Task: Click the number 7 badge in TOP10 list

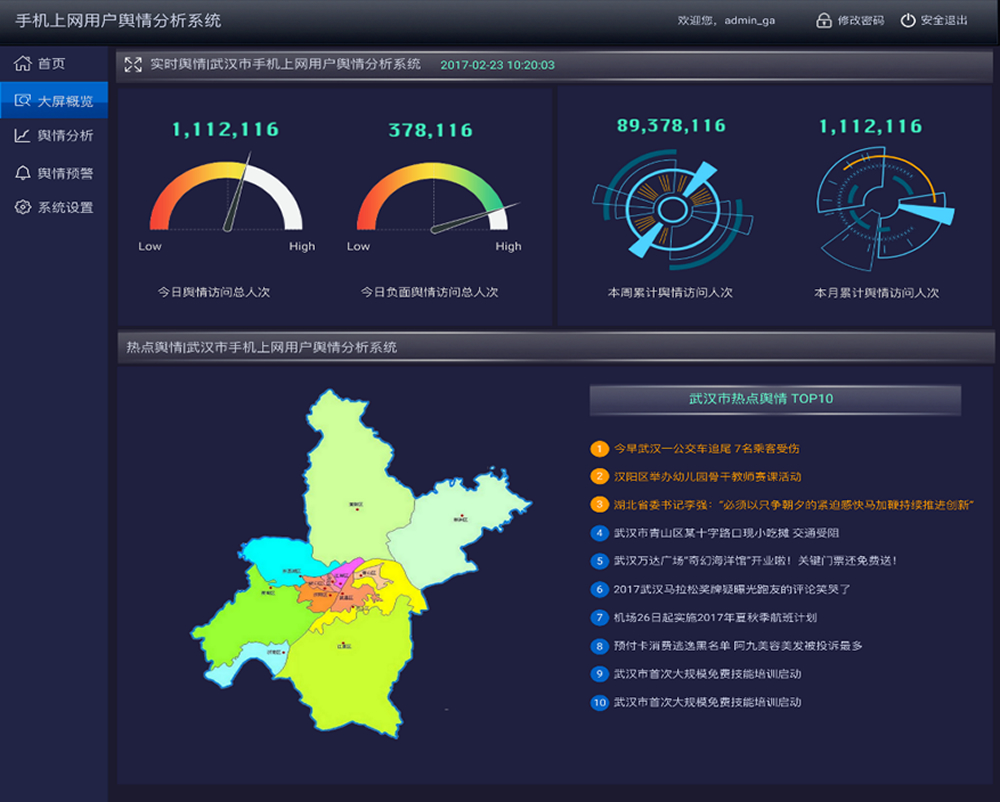Action: [600, 618]
